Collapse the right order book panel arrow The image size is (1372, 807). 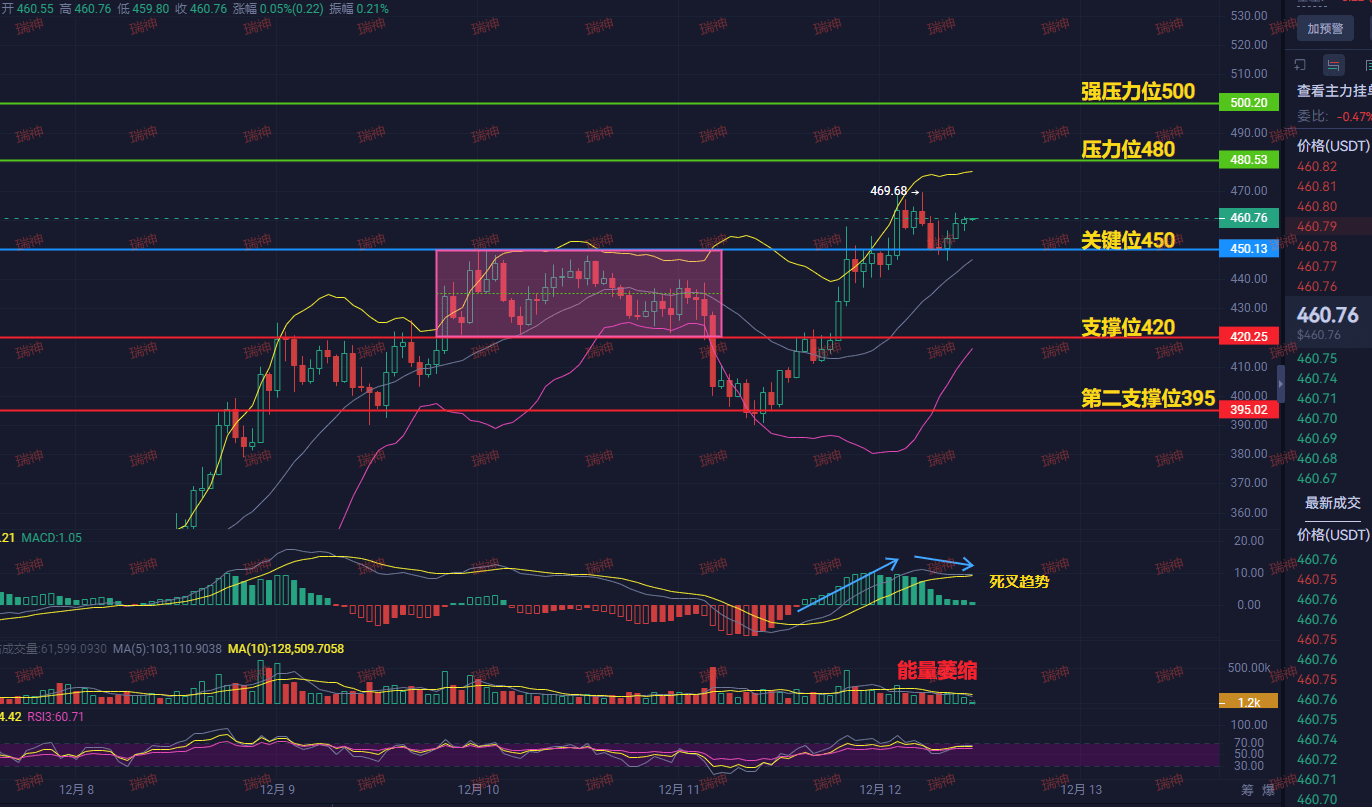pyautogui.click(x=1282, y=384)
